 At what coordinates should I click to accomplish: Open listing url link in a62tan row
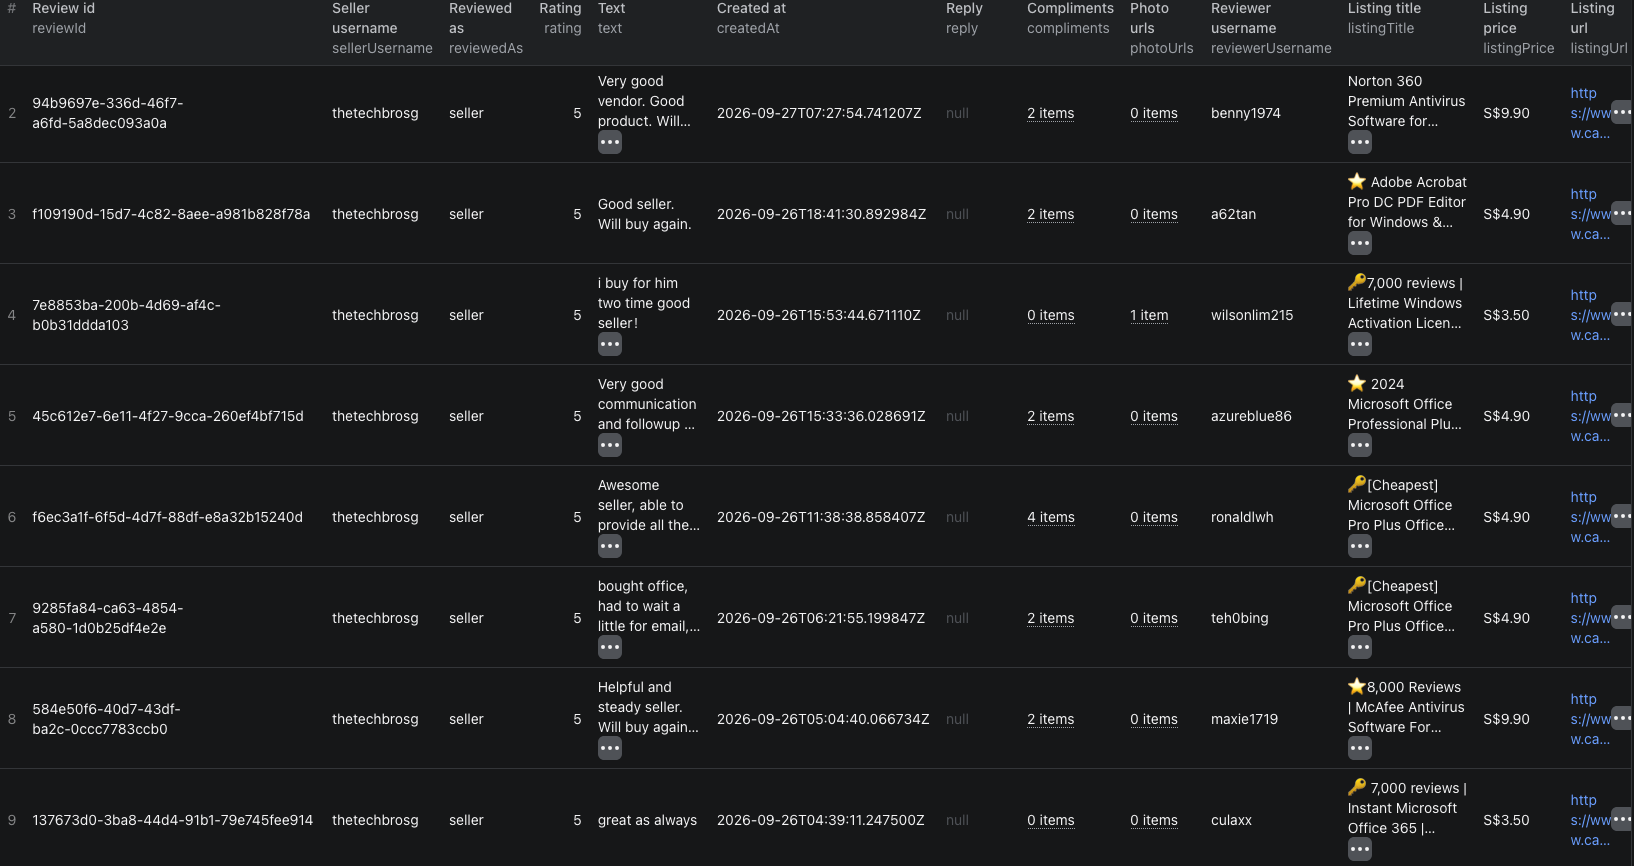coord(1590,214)
